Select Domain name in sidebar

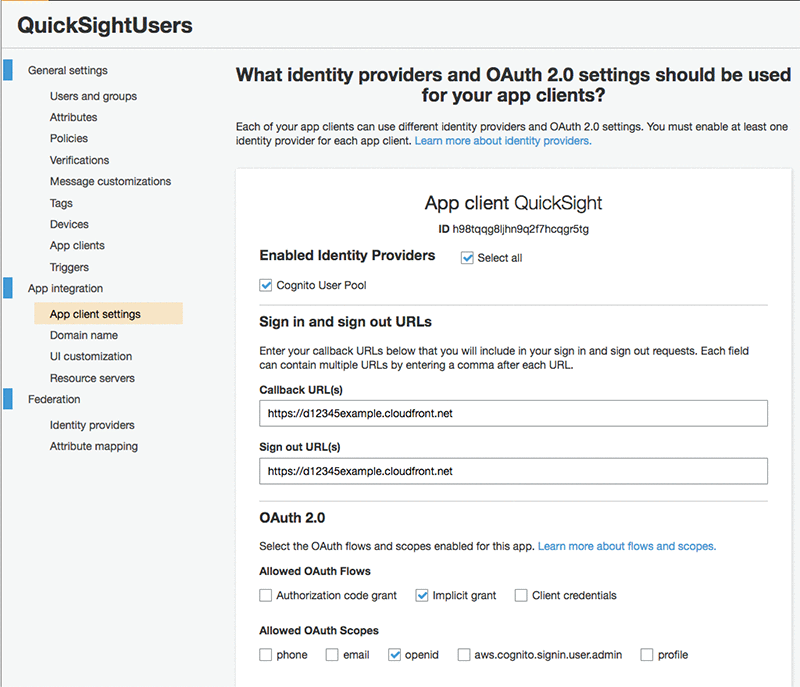click(84, 335)
